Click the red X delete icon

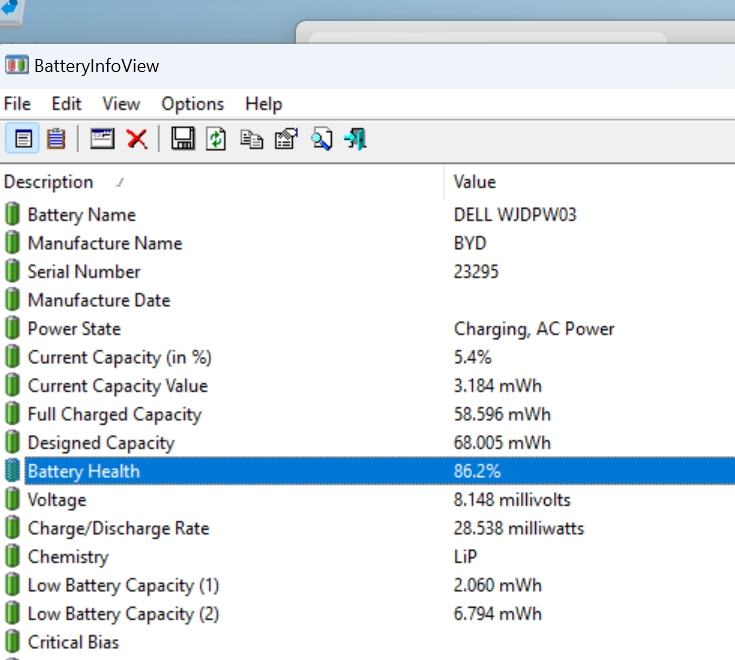click(x=137, y=139)
